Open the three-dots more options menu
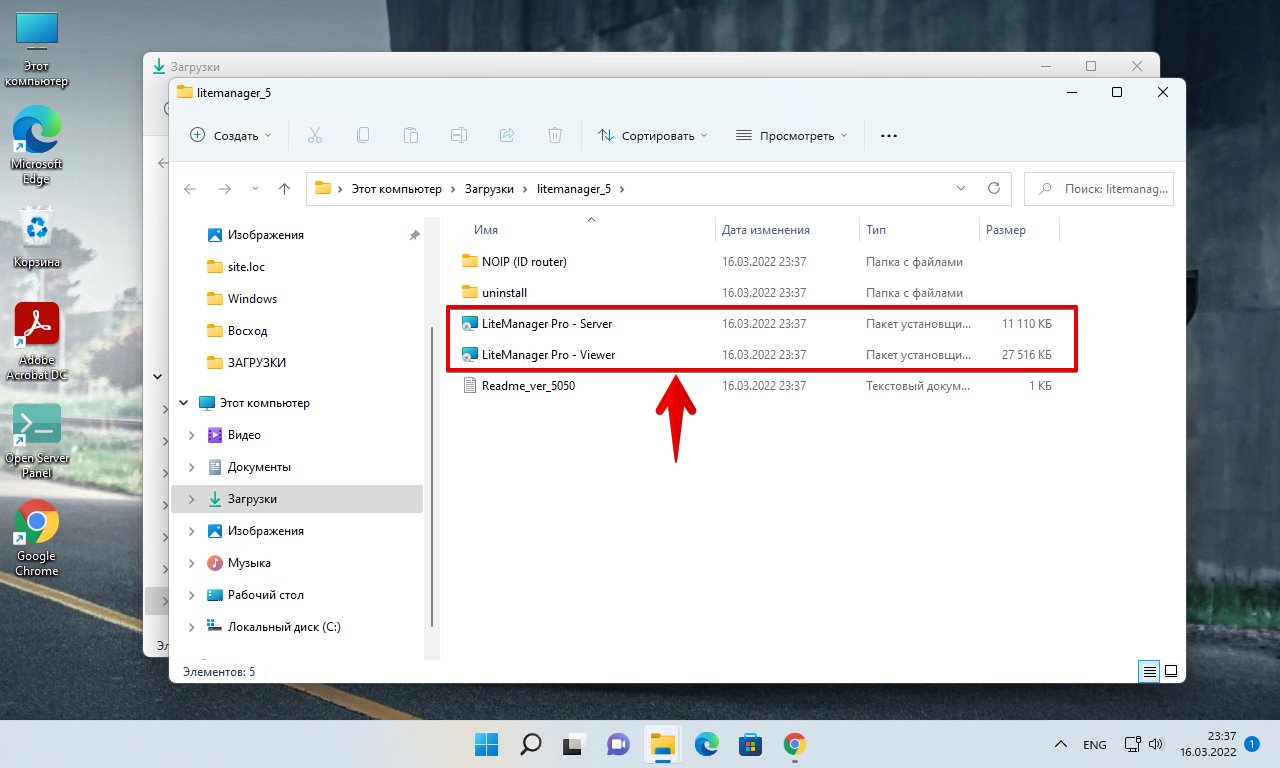Screen dimensions: 1280x768 click(x=889, y=135)
